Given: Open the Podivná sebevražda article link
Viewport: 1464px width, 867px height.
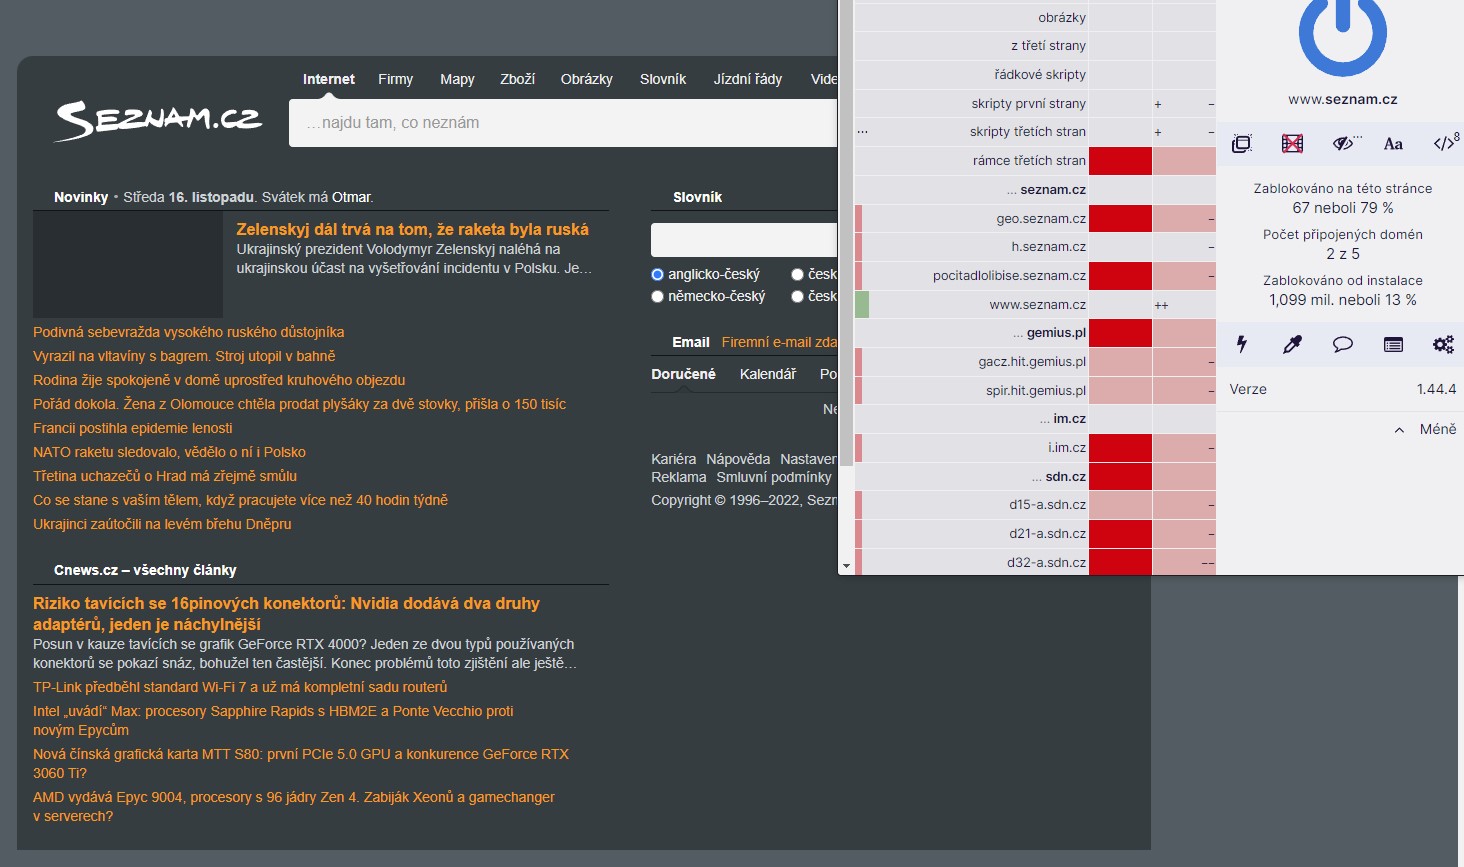Looking at the screenshot, I should coord(189,332).
